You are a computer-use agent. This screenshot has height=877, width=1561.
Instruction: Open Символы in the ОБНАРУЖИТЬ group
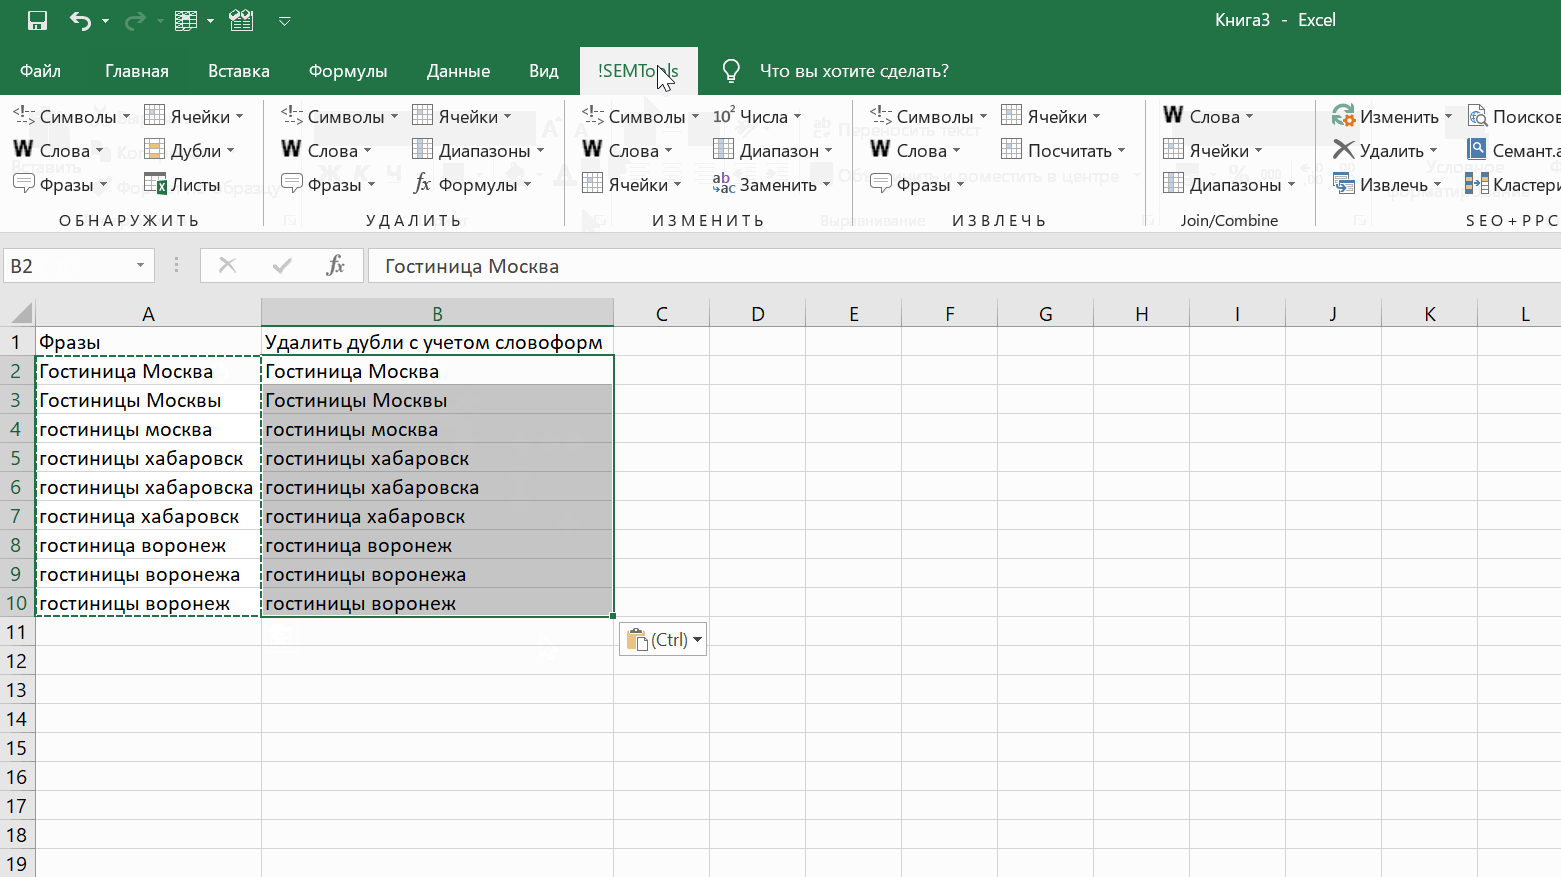tap(72, 117)
